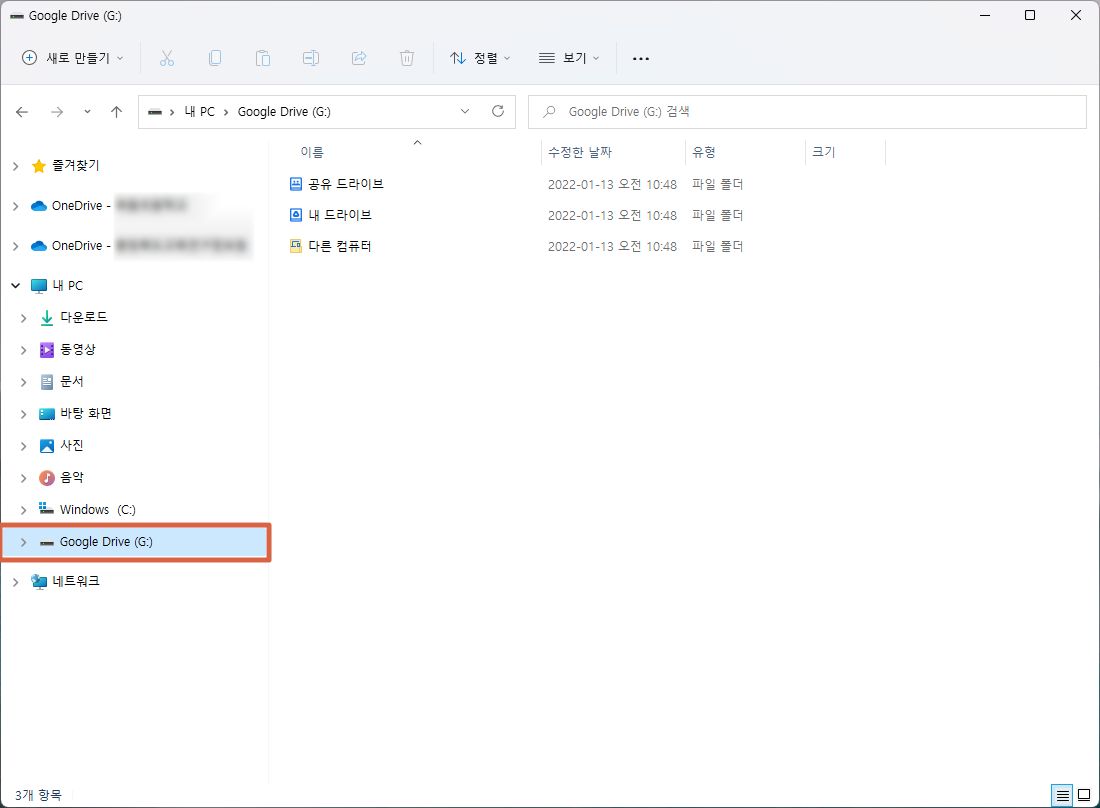1100x808 pixels.
Task: Expand the address bar history dropdown
Action: 464,112
